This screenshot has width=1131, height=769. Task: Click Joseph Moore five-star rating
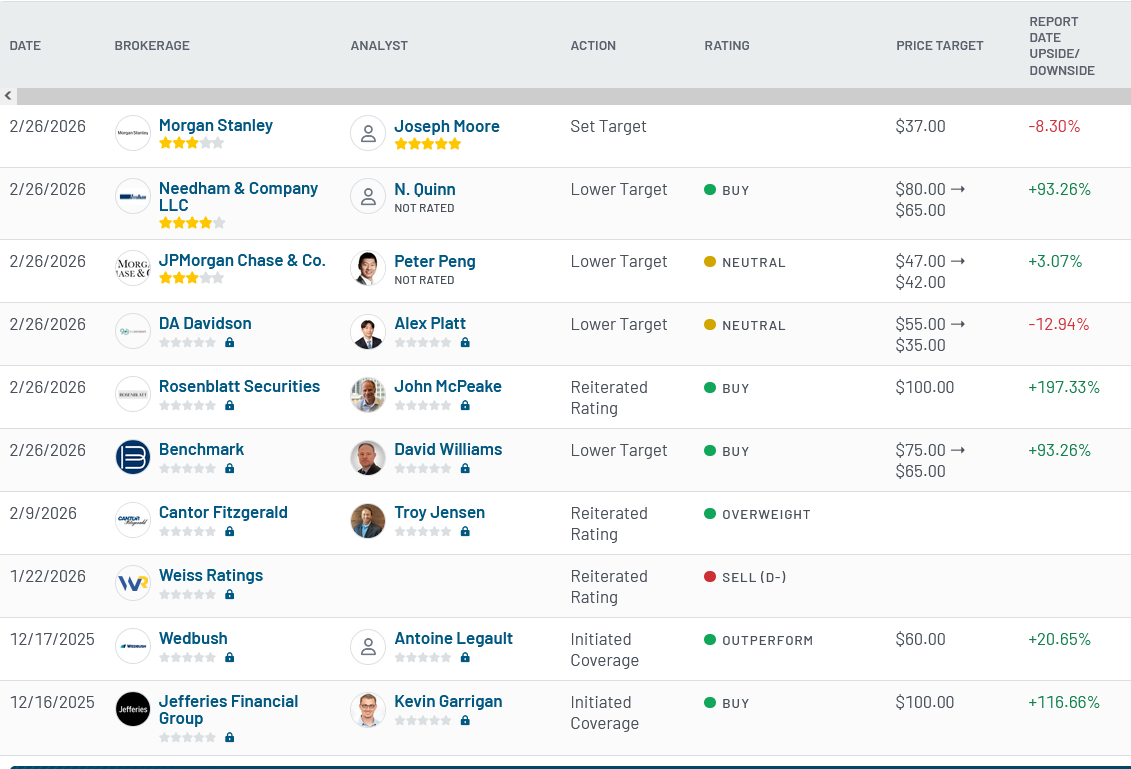coord(427,144)
